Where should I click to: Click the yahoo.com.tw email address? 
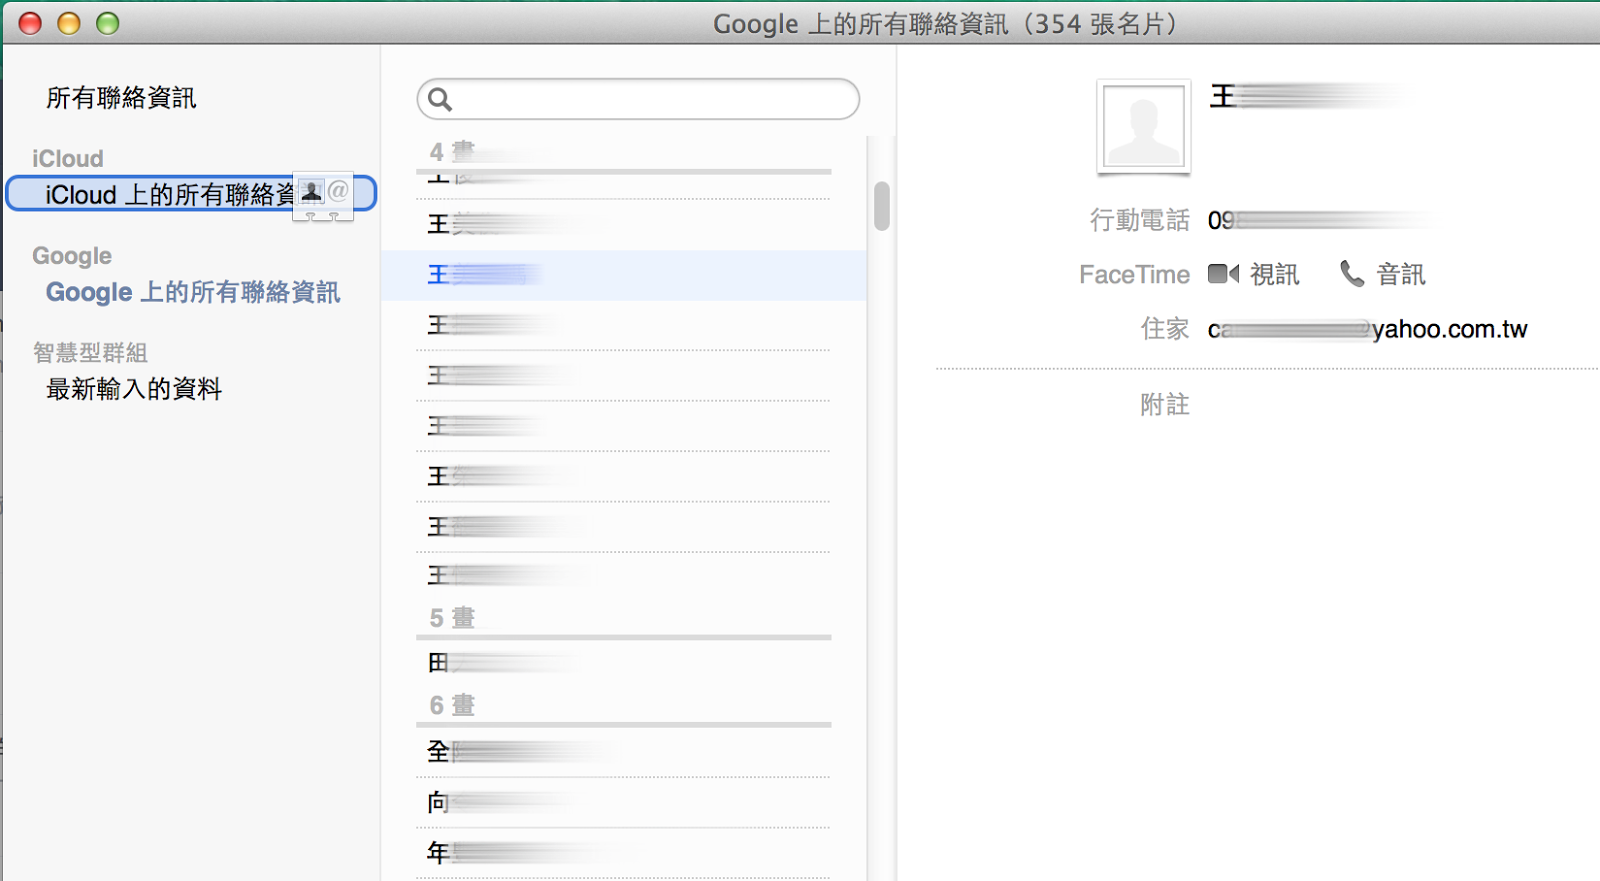point(1367,329)
